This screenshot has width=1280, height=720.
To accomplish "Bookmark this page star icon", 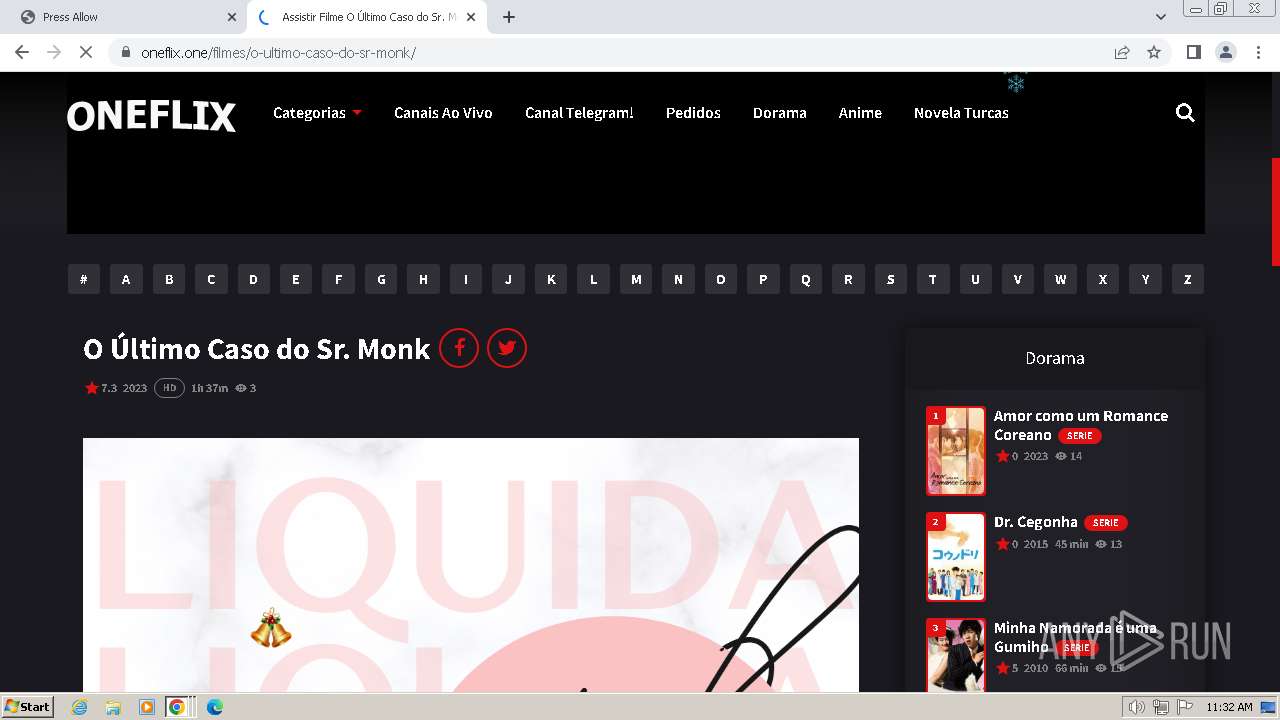I will click(x=1154, y=52).
